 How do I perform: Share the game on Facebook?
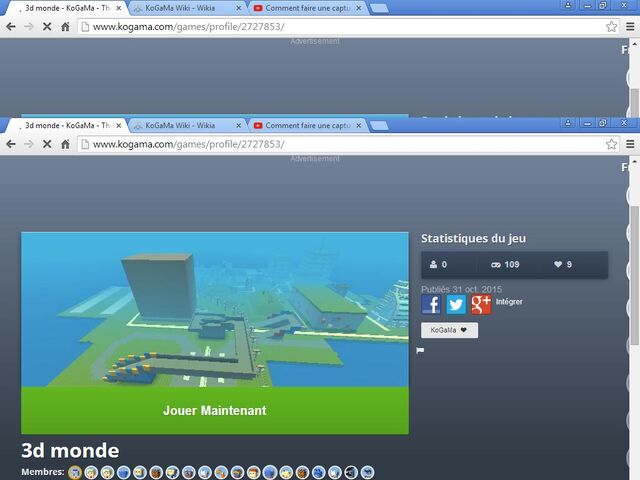tap(431, 304)
